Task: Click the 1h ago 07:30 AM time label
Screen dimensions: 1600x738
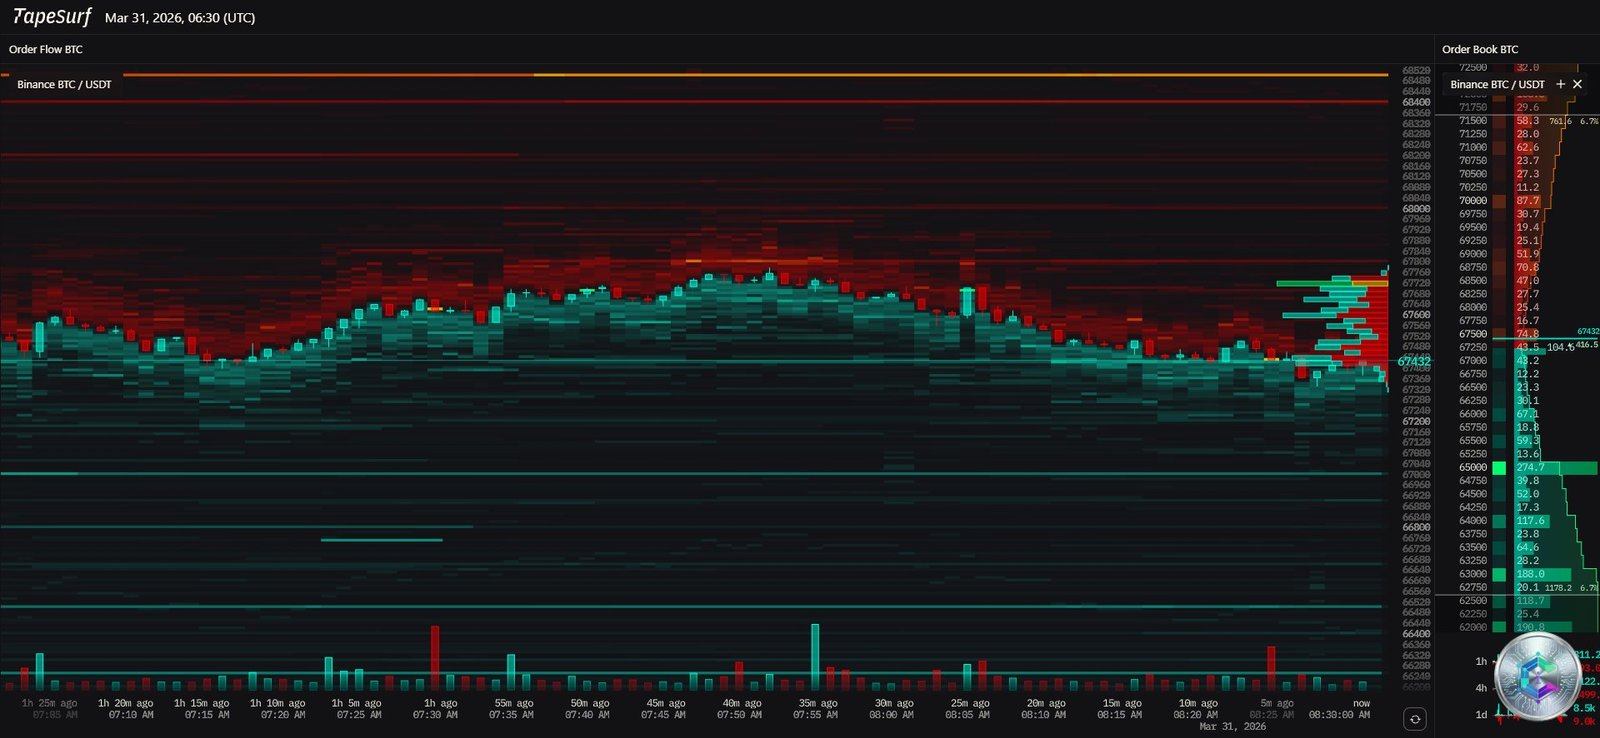Action: point(435,709)
